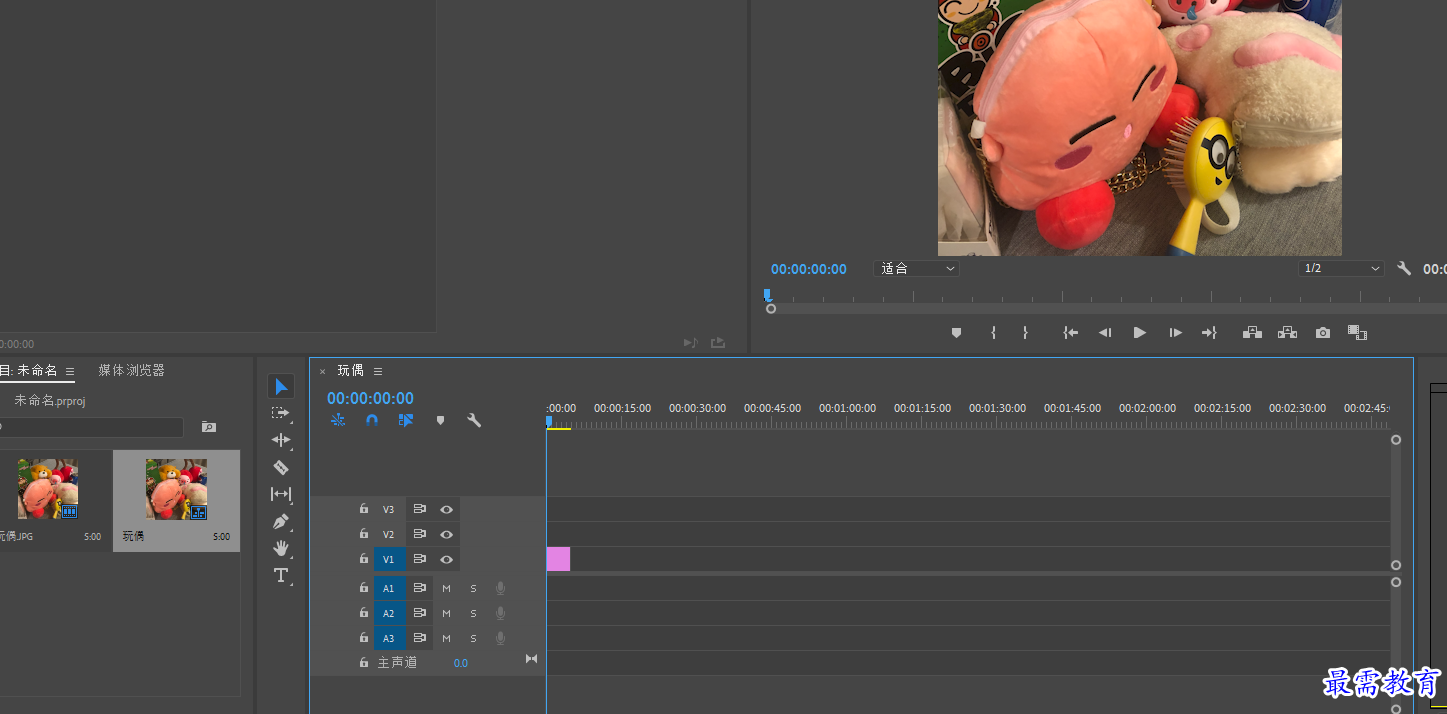This screenshot has height=714, width=1447.
Task: Toggle sync lock on V2 track
Action: coord(420,535)
